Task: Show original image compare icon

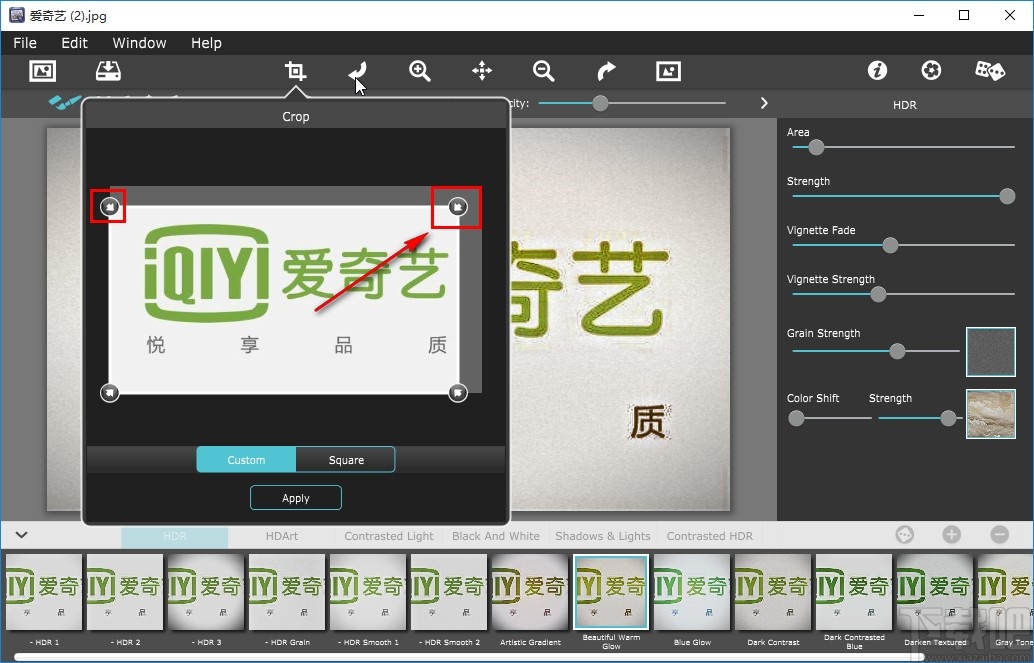Action: (x=668, y=71)
